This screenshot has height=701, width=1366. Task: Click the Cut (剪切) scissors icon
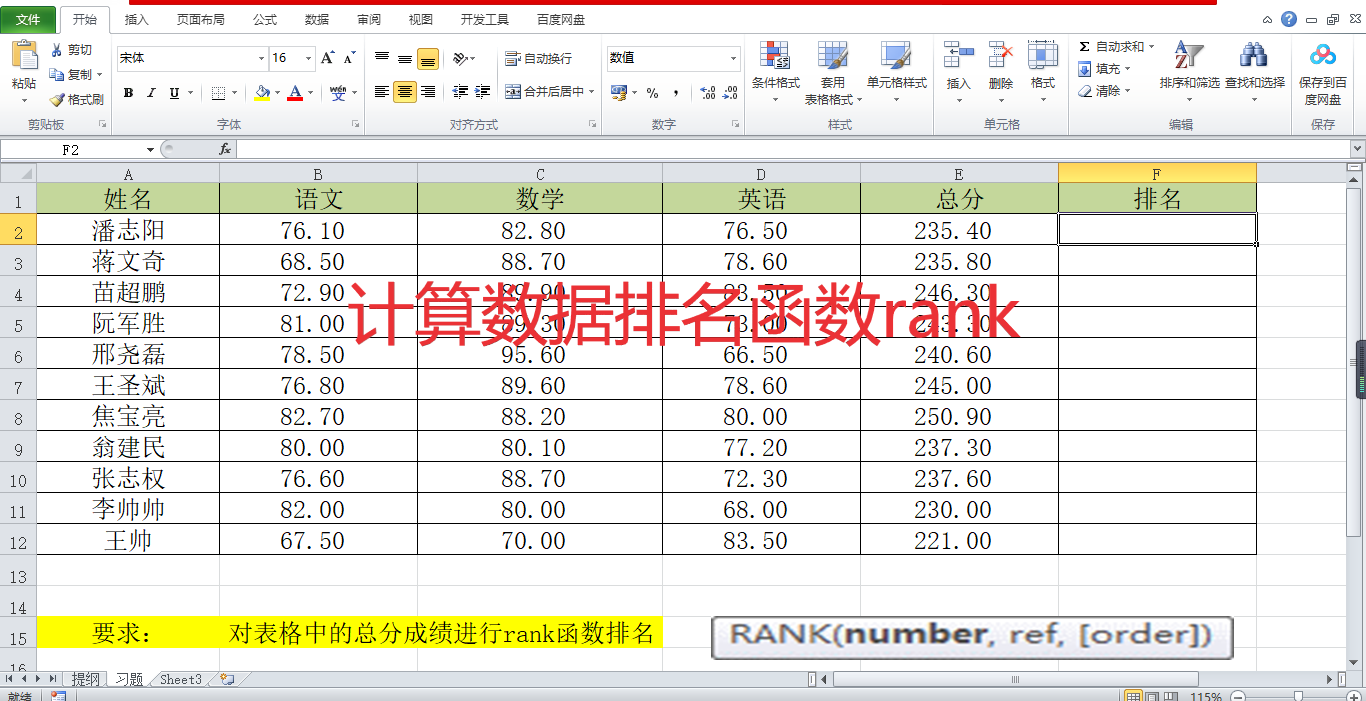click(57, 50)
